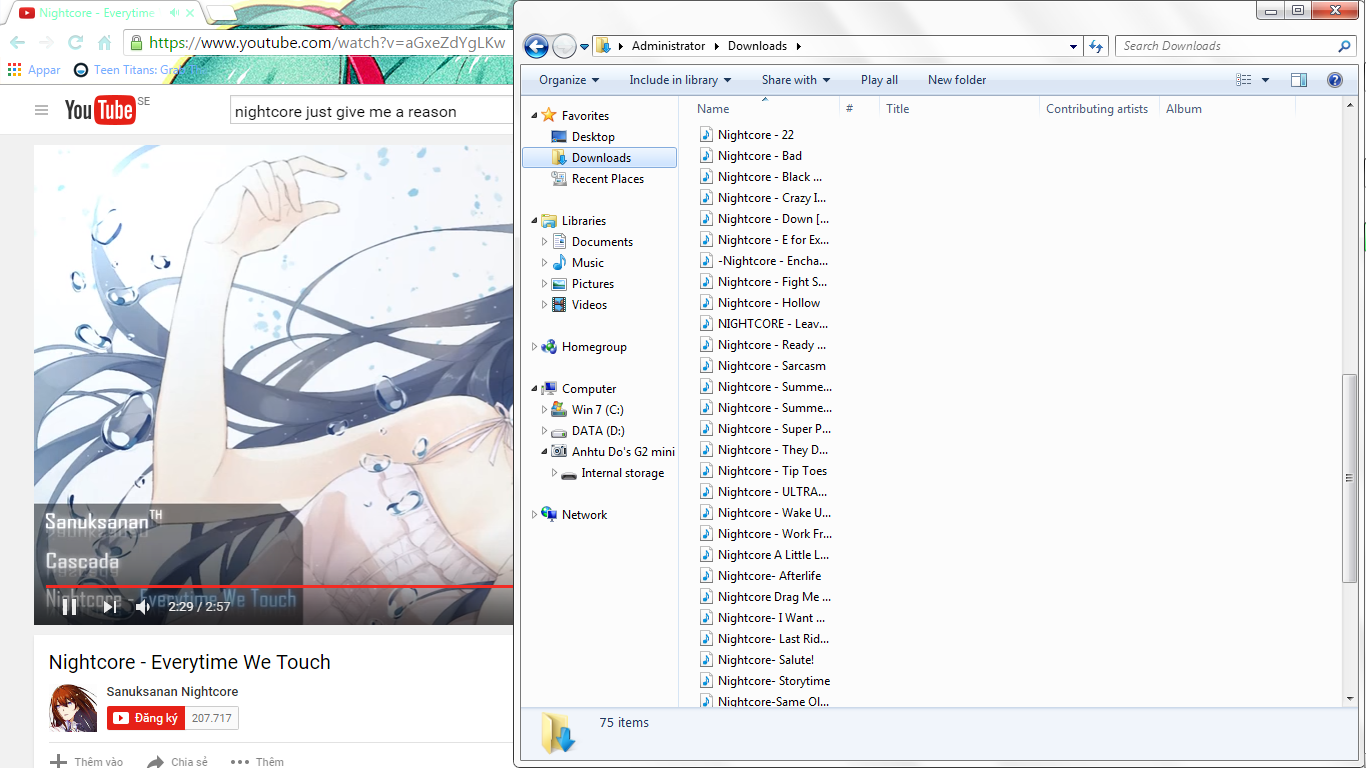Screen dimensions: 1366x768
Task: Select Win 7 (C:) drive
Action: 598,410
